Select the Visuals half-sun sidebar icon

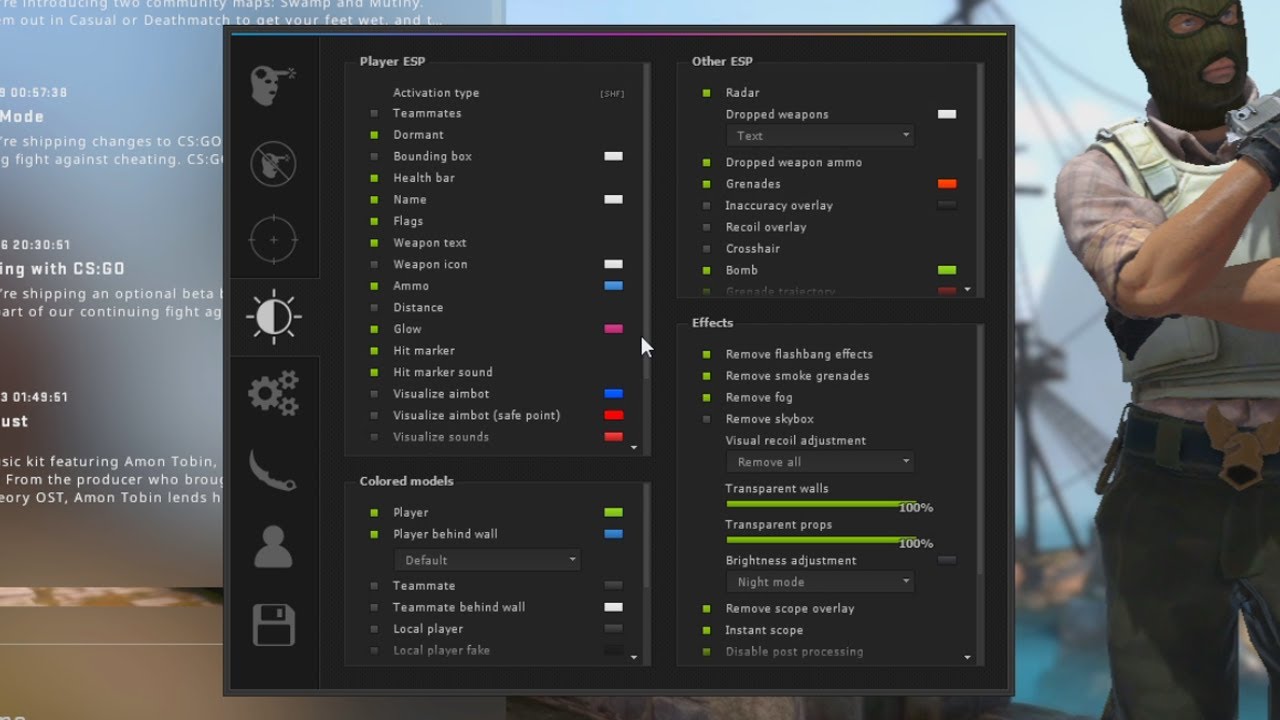[x=273, y=317]
